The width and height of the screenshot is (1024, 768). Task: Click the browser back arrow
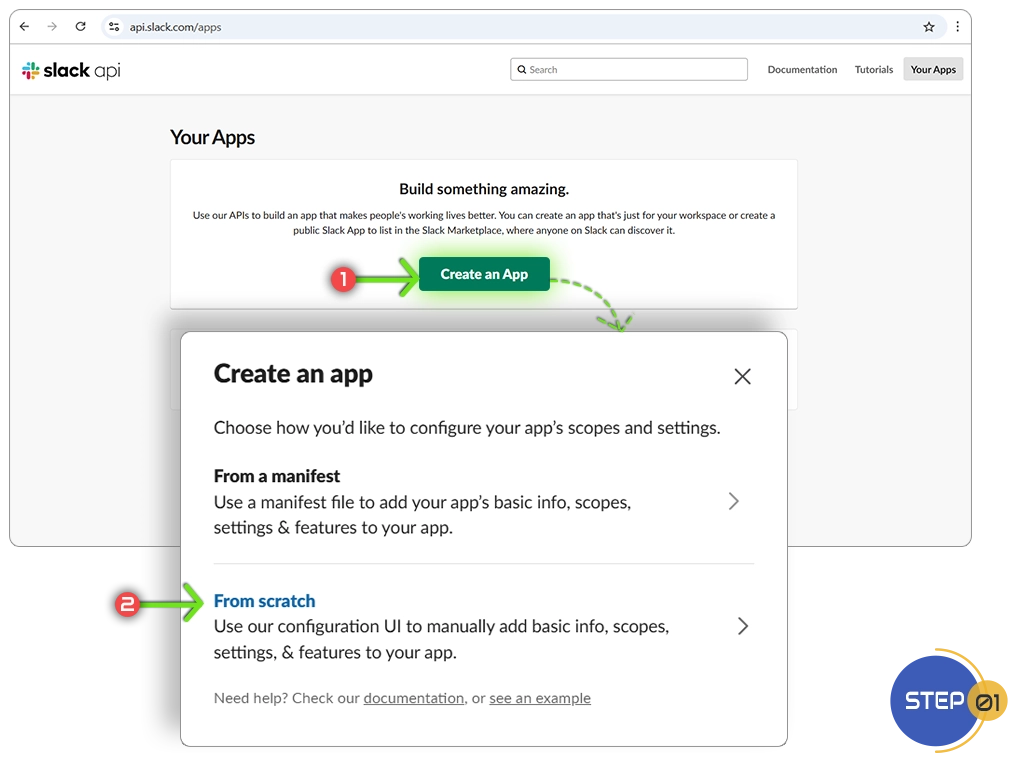point(25,27)
